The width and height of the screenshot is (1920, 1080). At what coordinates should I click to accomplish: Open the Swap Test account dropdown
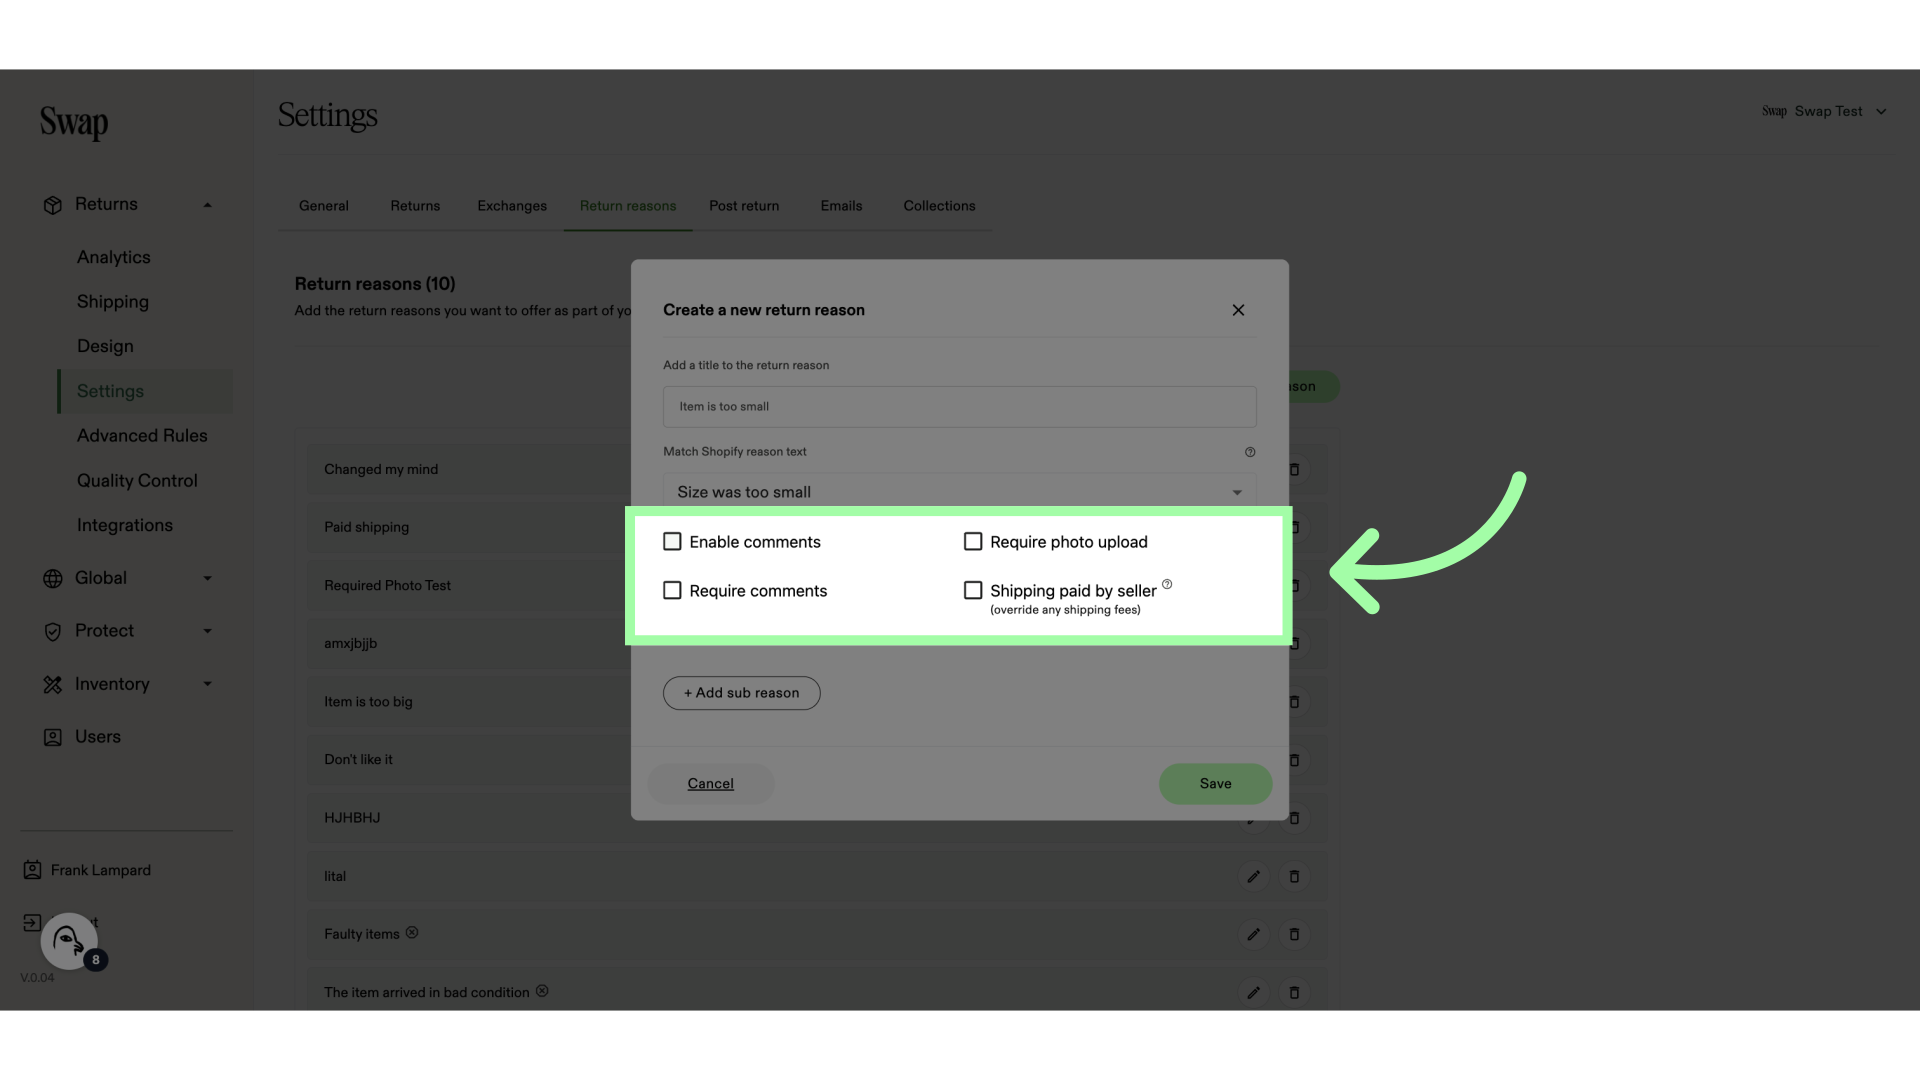click(x=1824, y=111)
